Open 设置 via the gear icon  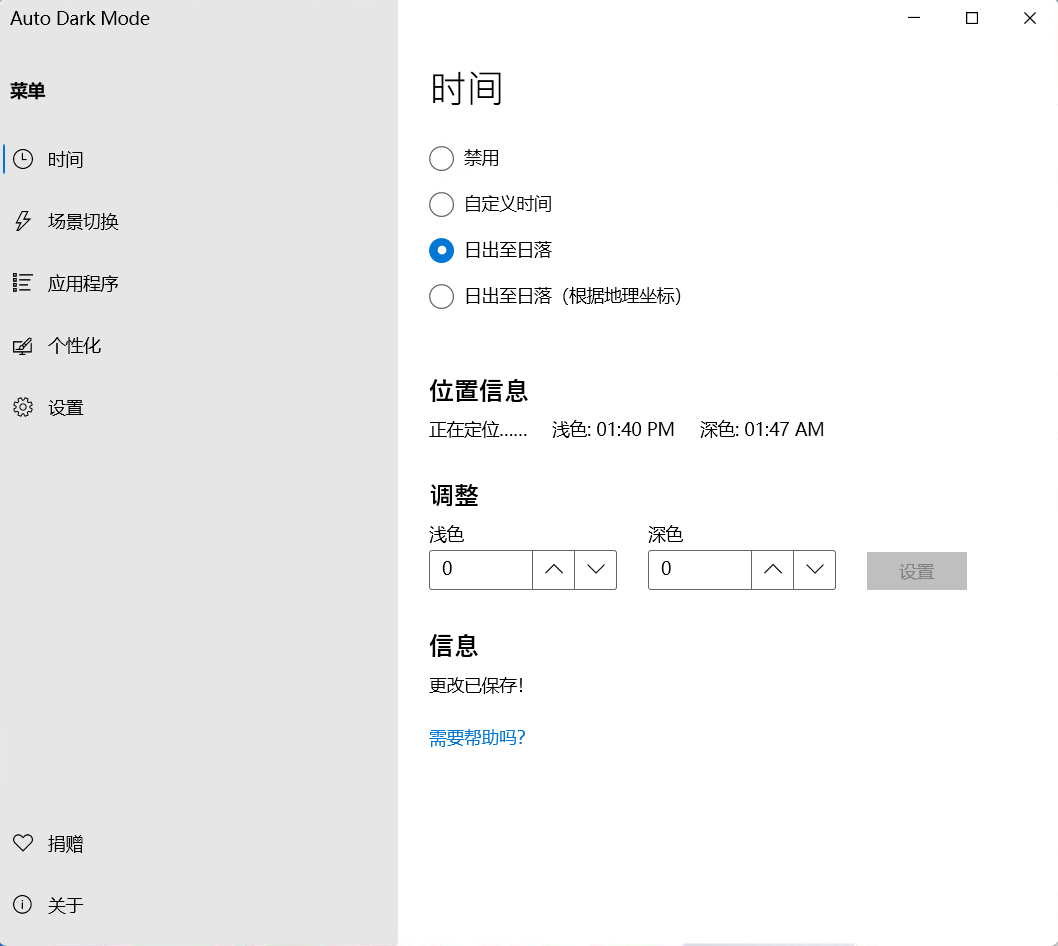click(23, 407)
